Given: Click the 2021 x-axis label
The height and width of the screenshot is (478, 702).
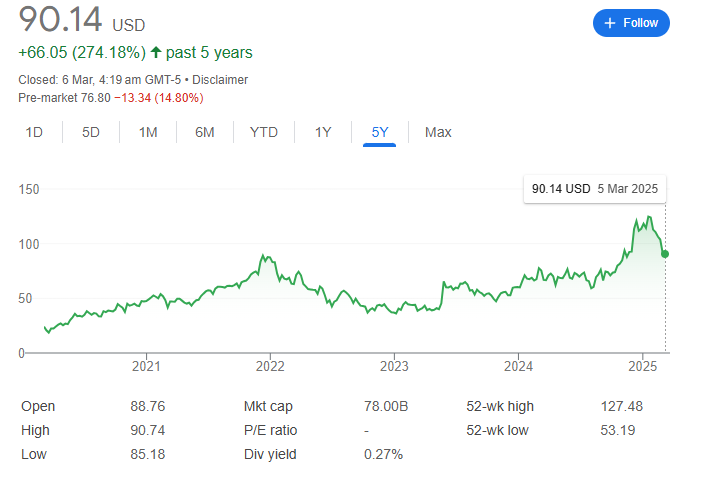Looking at the screenshot, I should point(146,366).
